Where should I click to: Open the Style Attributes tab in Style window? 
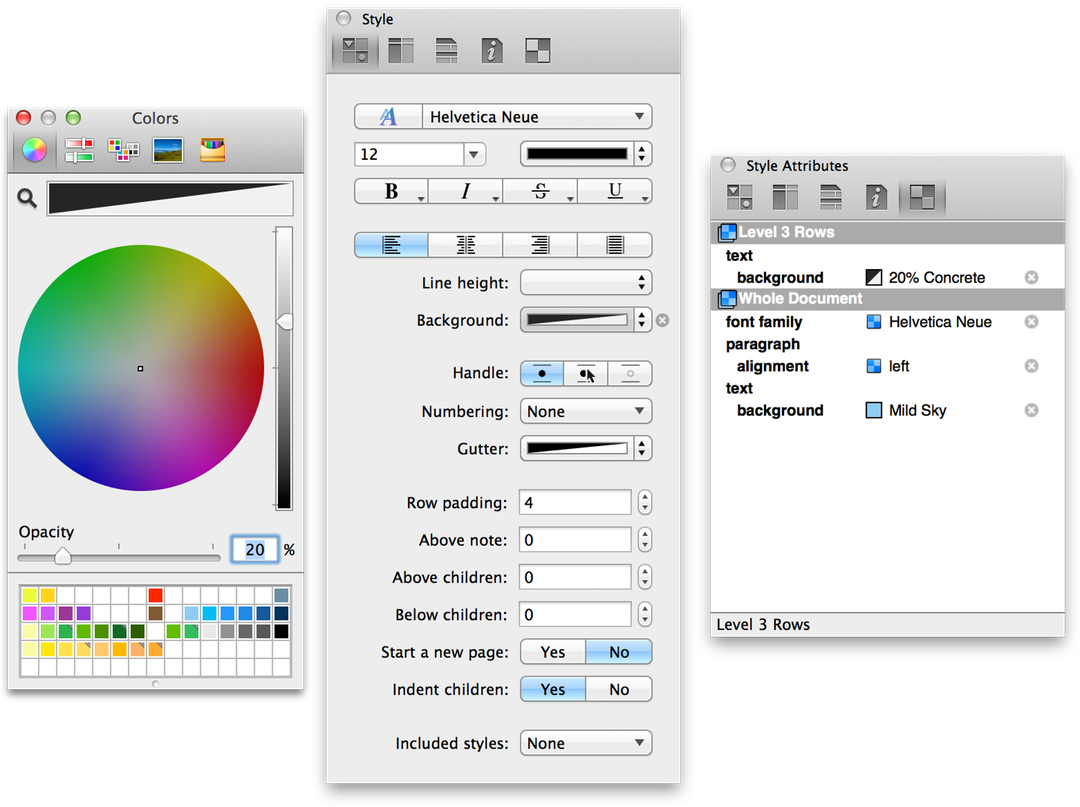click(x=537, y=50)
